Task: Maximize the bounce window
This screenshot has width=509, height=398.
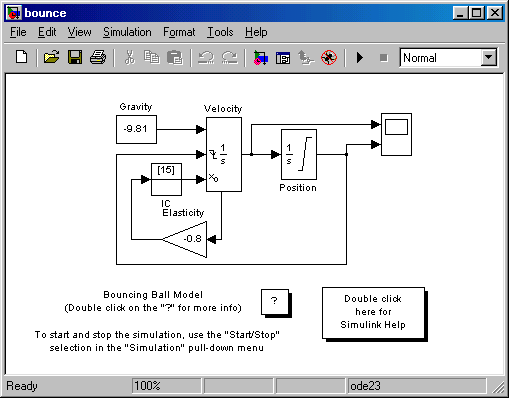Action: [476, 13]
